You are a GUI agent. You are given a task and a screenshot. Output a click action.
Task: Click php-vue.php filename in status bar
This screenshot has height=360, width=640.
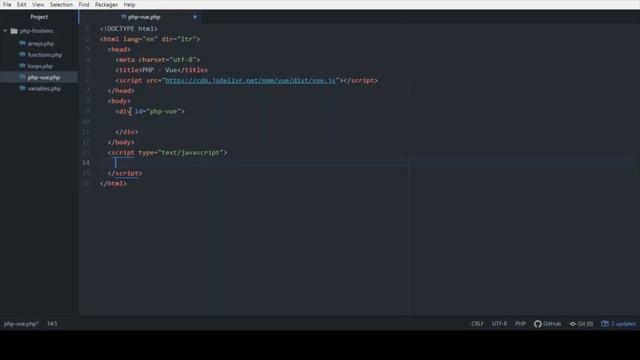click(x=21, y=324)
